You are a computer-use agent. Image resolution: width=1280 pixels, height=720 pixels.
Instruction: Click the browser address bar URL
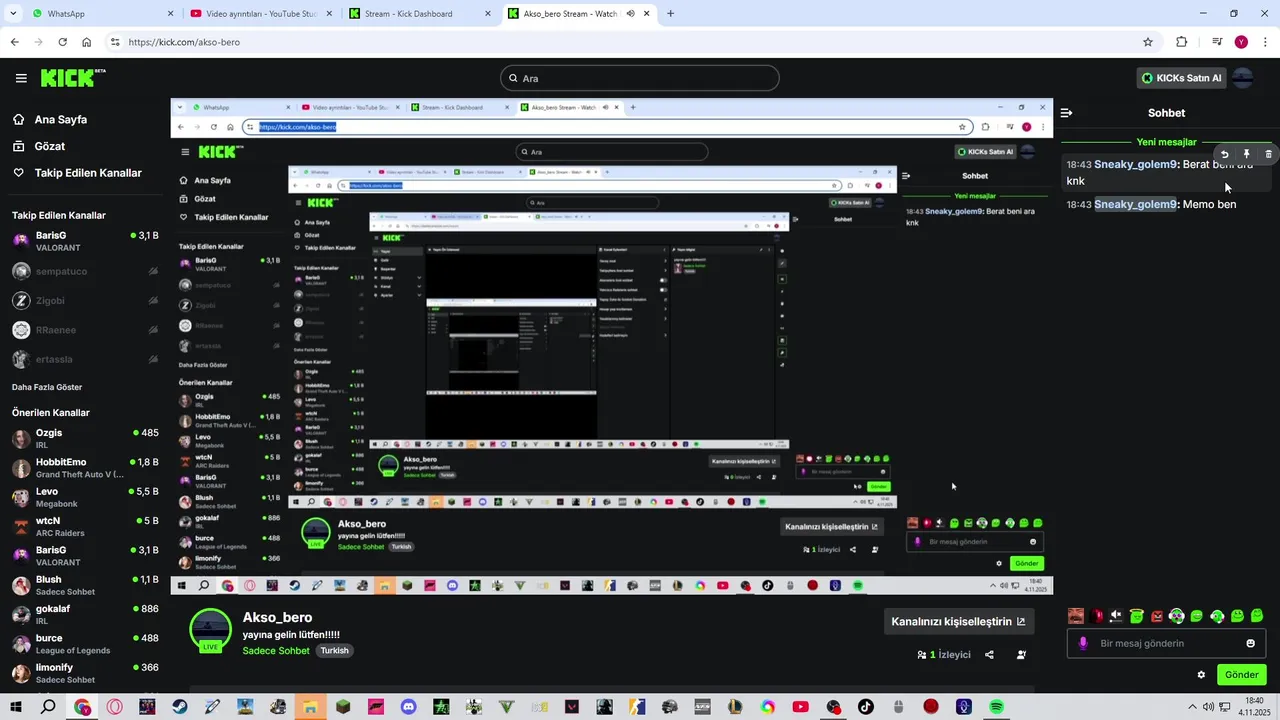coord(184,42)
